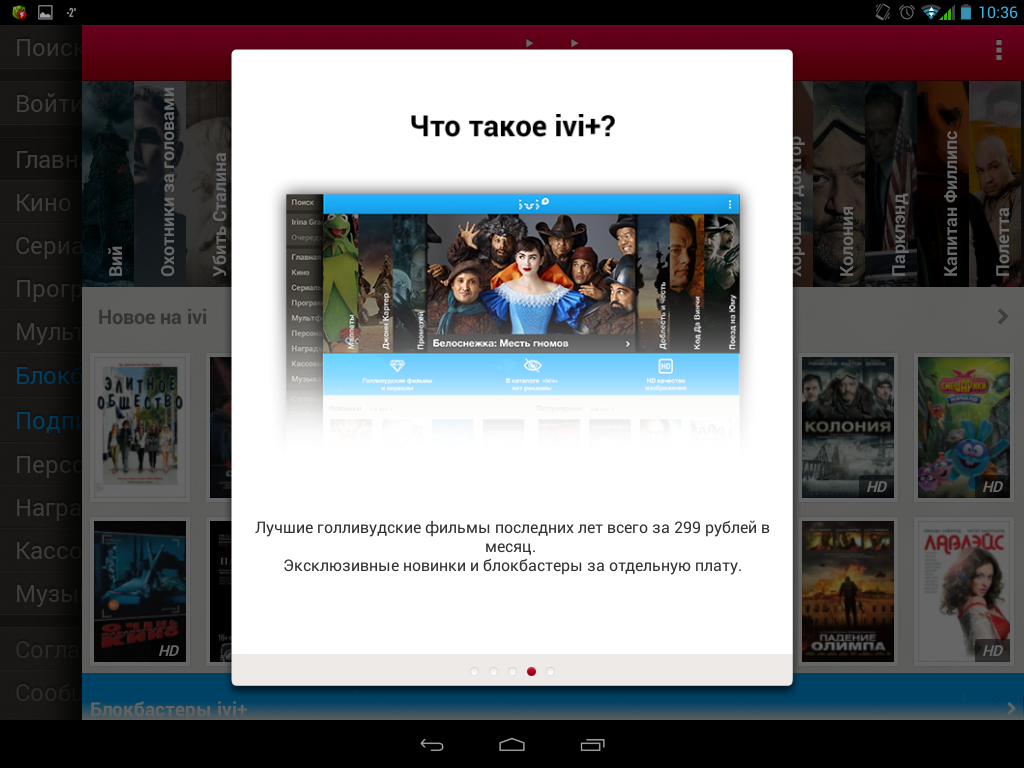1024x768 pixels.
Task: Select the last page indicator dot
Action: [550, 671]
